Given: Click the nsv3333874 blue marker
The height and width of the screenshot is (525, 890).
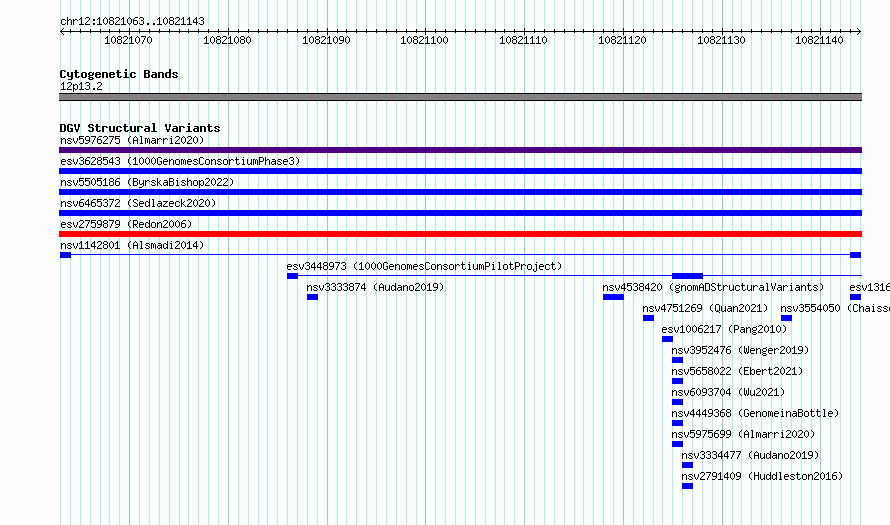Looking at the screenshot, I should (x=312, y=297).
